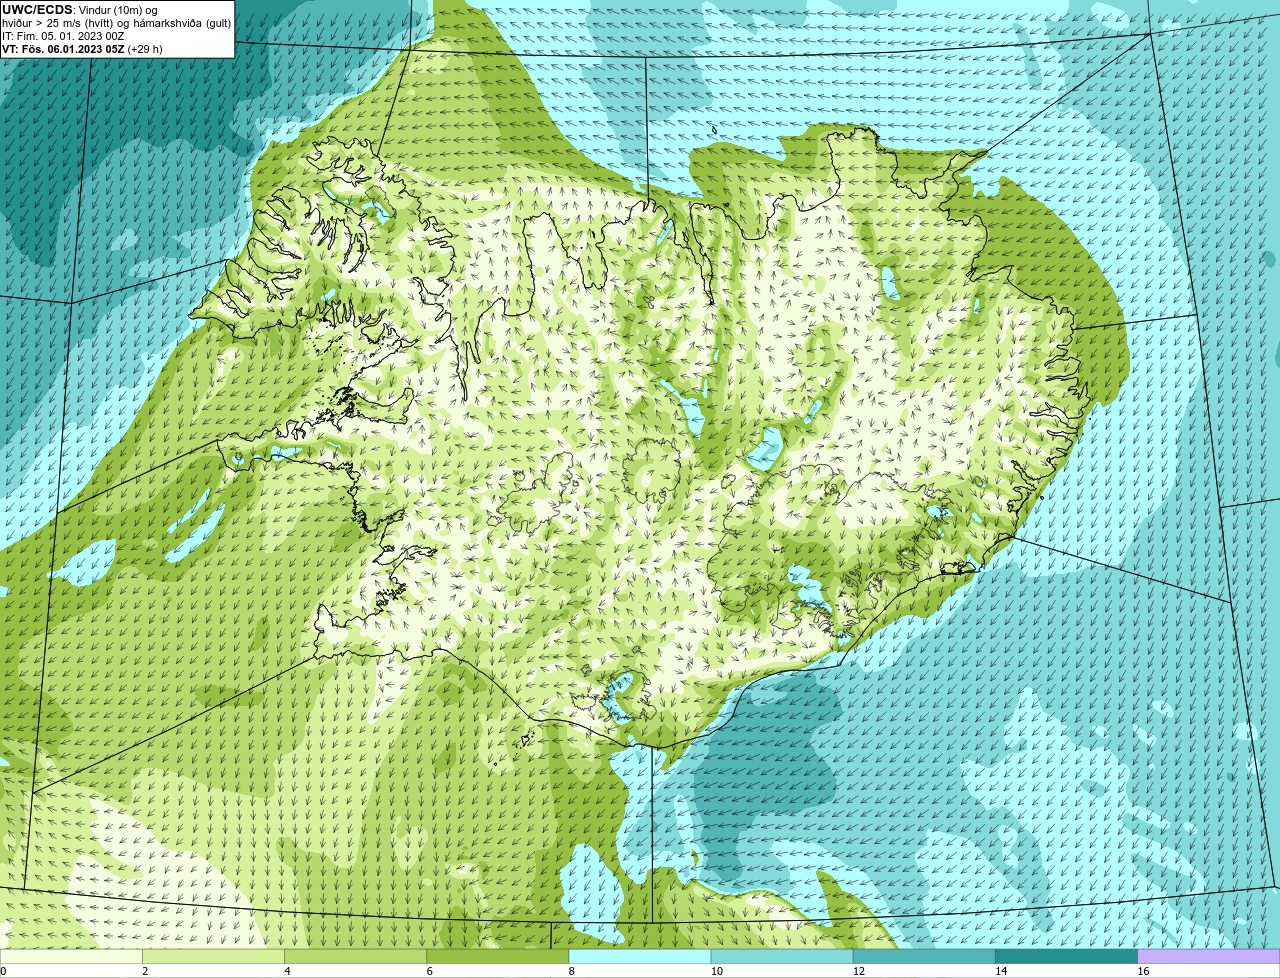Click the '10' label on the scale

coord(716,971)
